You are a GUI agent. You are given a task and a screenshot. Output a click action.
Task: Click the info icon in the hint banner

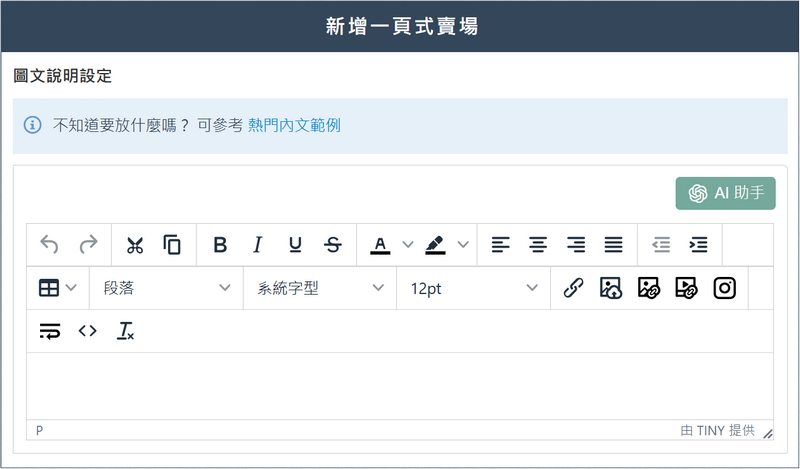coord(33,125)
